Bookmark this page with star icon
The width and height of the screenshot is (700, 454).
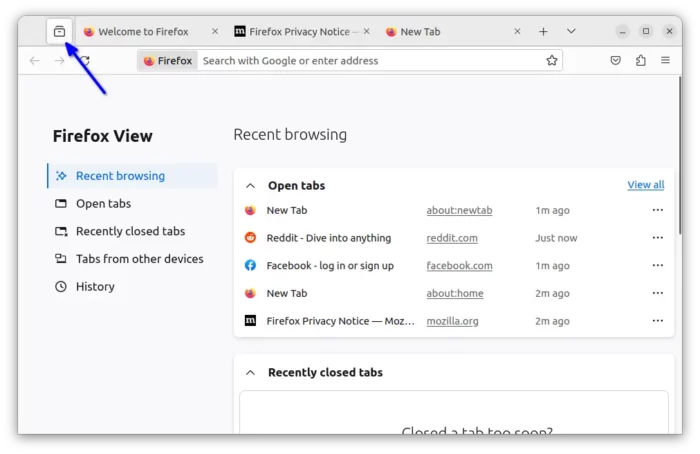pyautogui.click(x=552, y=60)
